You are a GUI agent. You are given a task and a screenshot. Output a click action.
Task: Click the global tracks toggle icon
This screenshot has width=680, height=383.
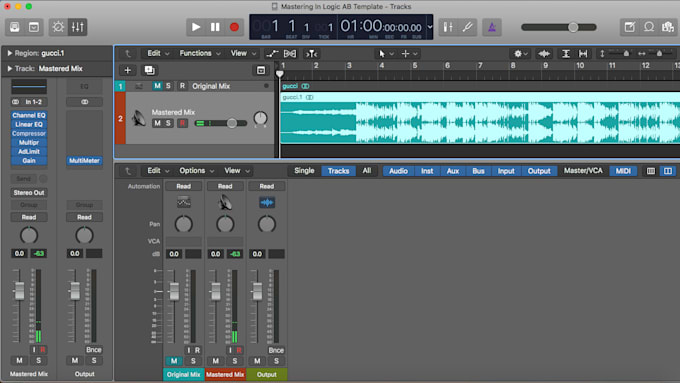pyautogui.click(x=261, y=70)
